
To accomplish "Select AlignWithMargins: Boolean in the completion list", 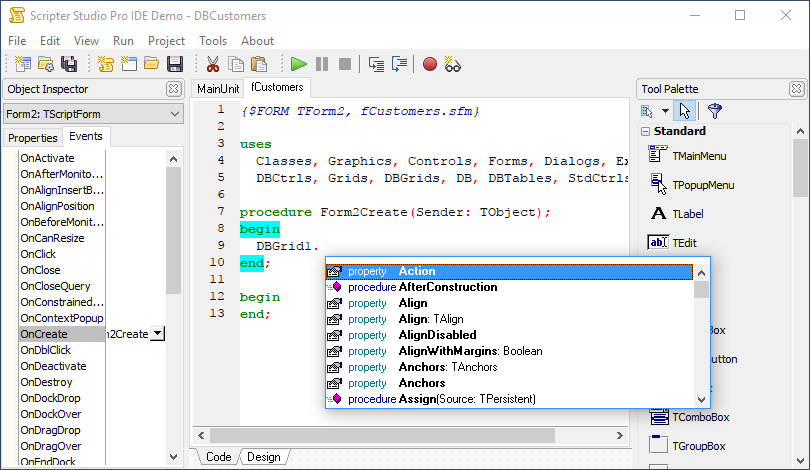I will click(470, 351).
